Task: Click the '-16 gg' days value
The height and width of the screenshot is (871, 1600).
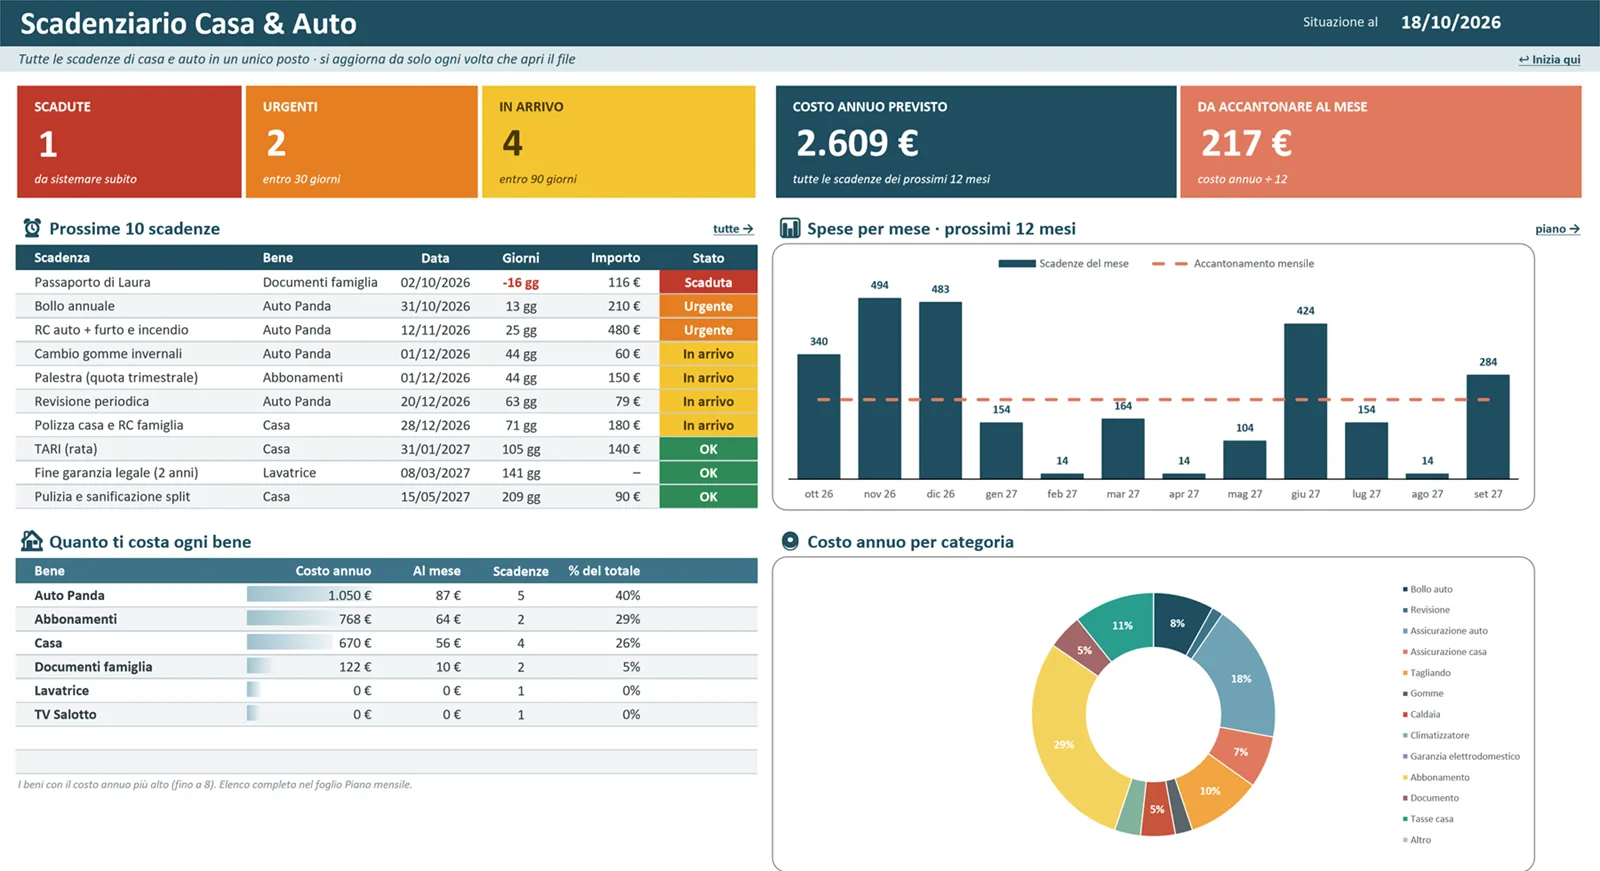Action: [520, 282]
